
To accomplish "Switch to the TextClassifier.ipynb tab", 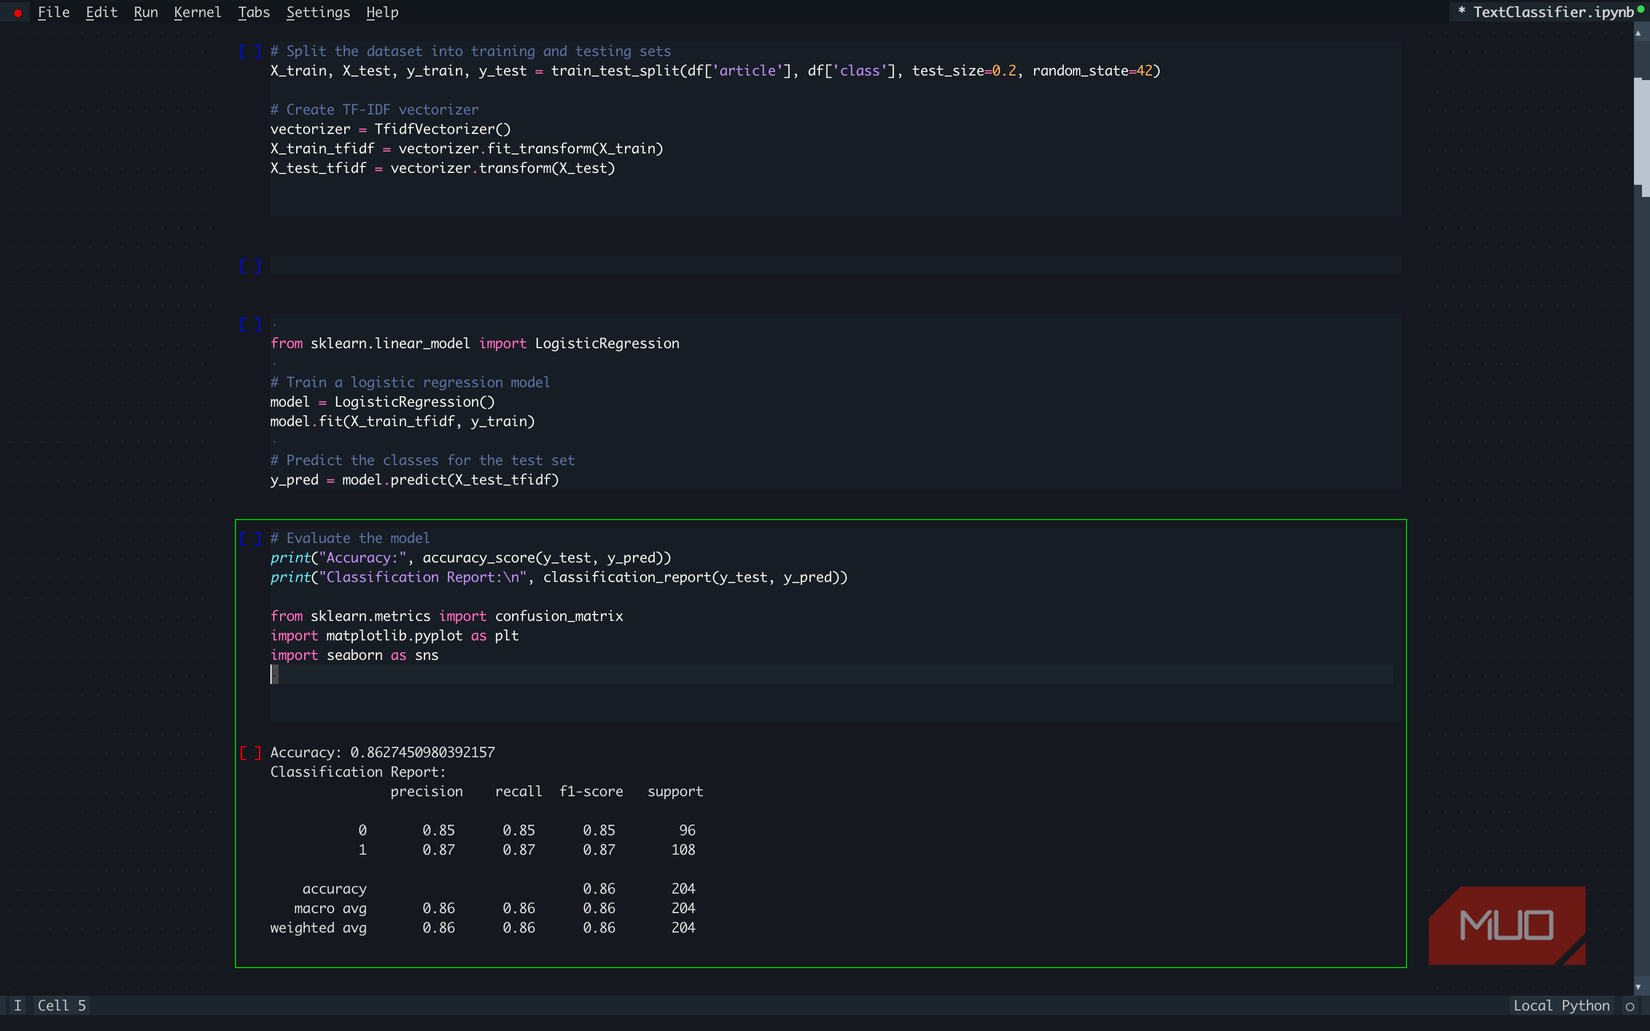I will click(1551, 13).
